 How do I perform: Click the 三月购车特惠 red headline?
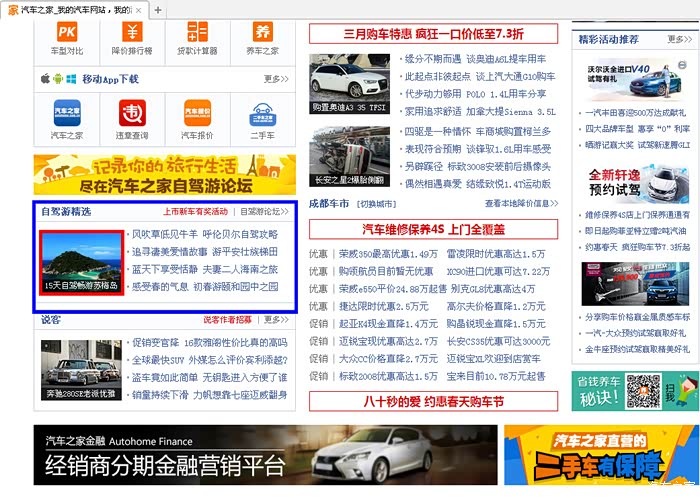432,33
